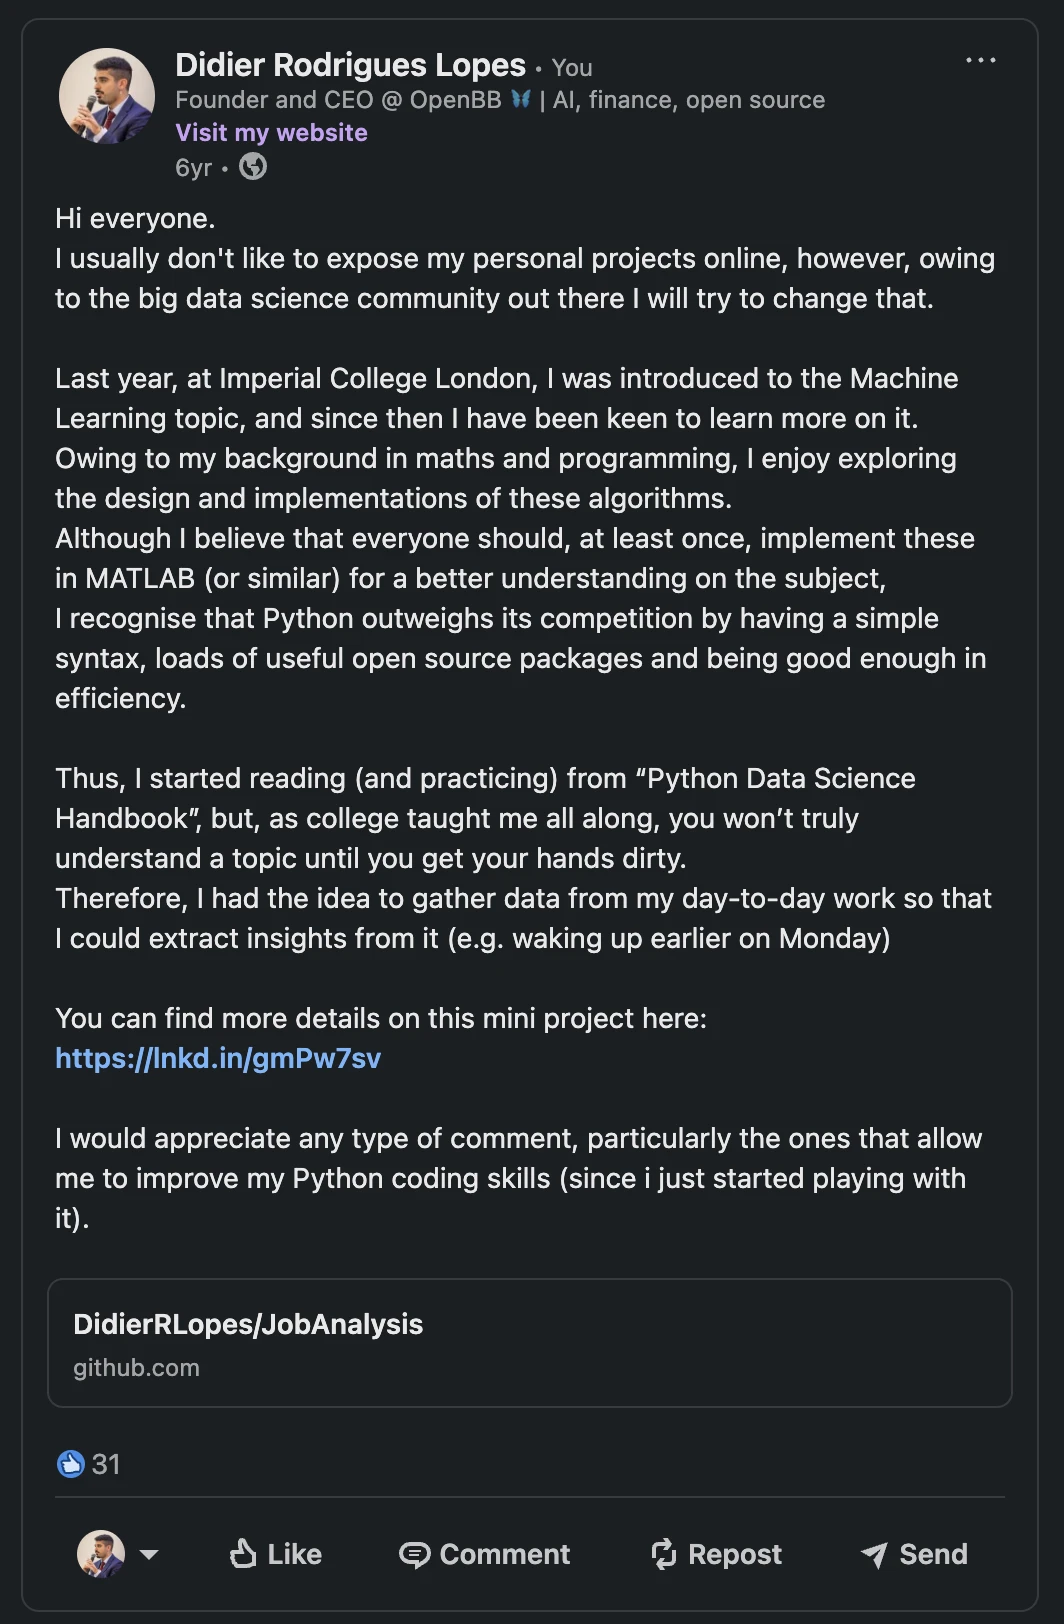Expand the dropdown arrow next to small avatar

coord(149,1554)
